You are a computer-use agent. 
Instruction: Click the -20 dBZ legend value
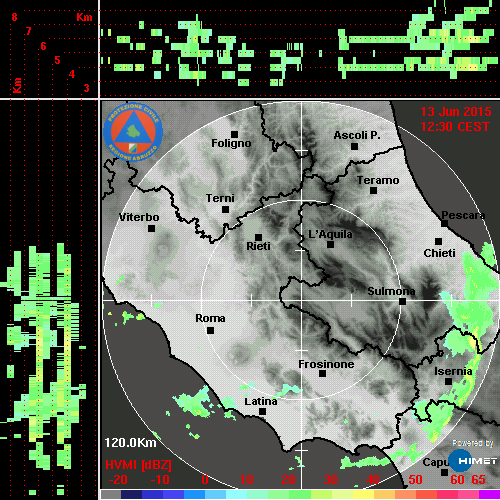118,480
